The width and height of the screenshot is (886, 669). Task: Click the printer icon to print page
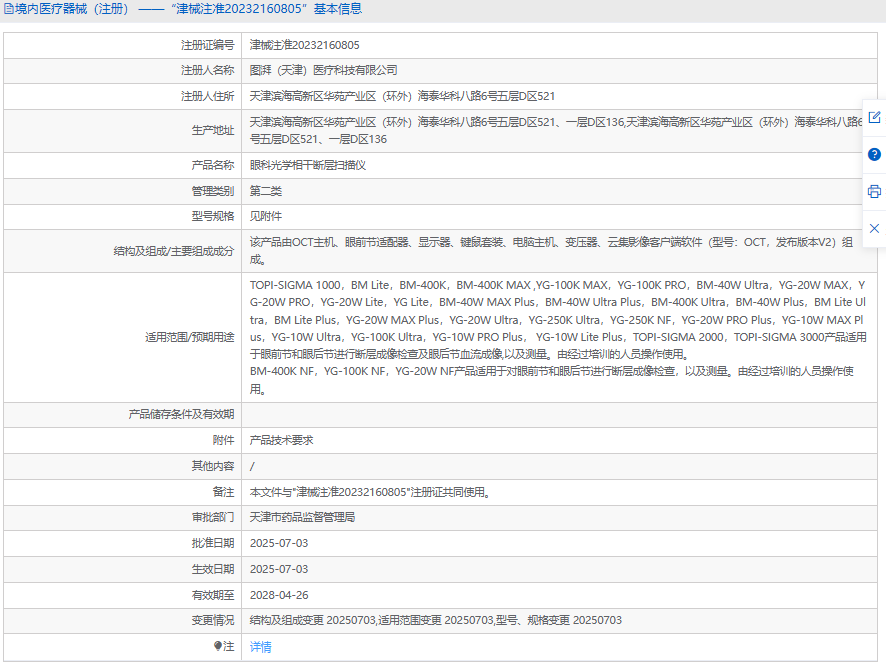(x=874, y=192)
